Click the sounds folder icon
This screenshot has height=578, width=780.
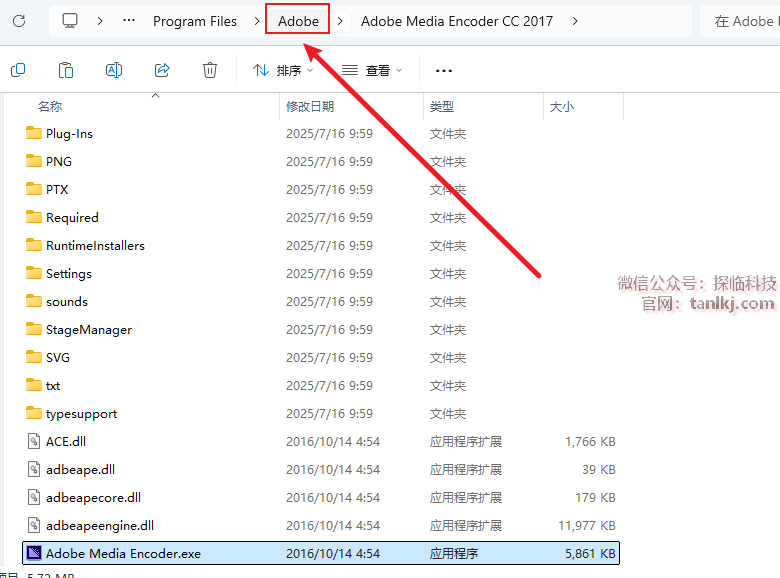coord(34,301)
